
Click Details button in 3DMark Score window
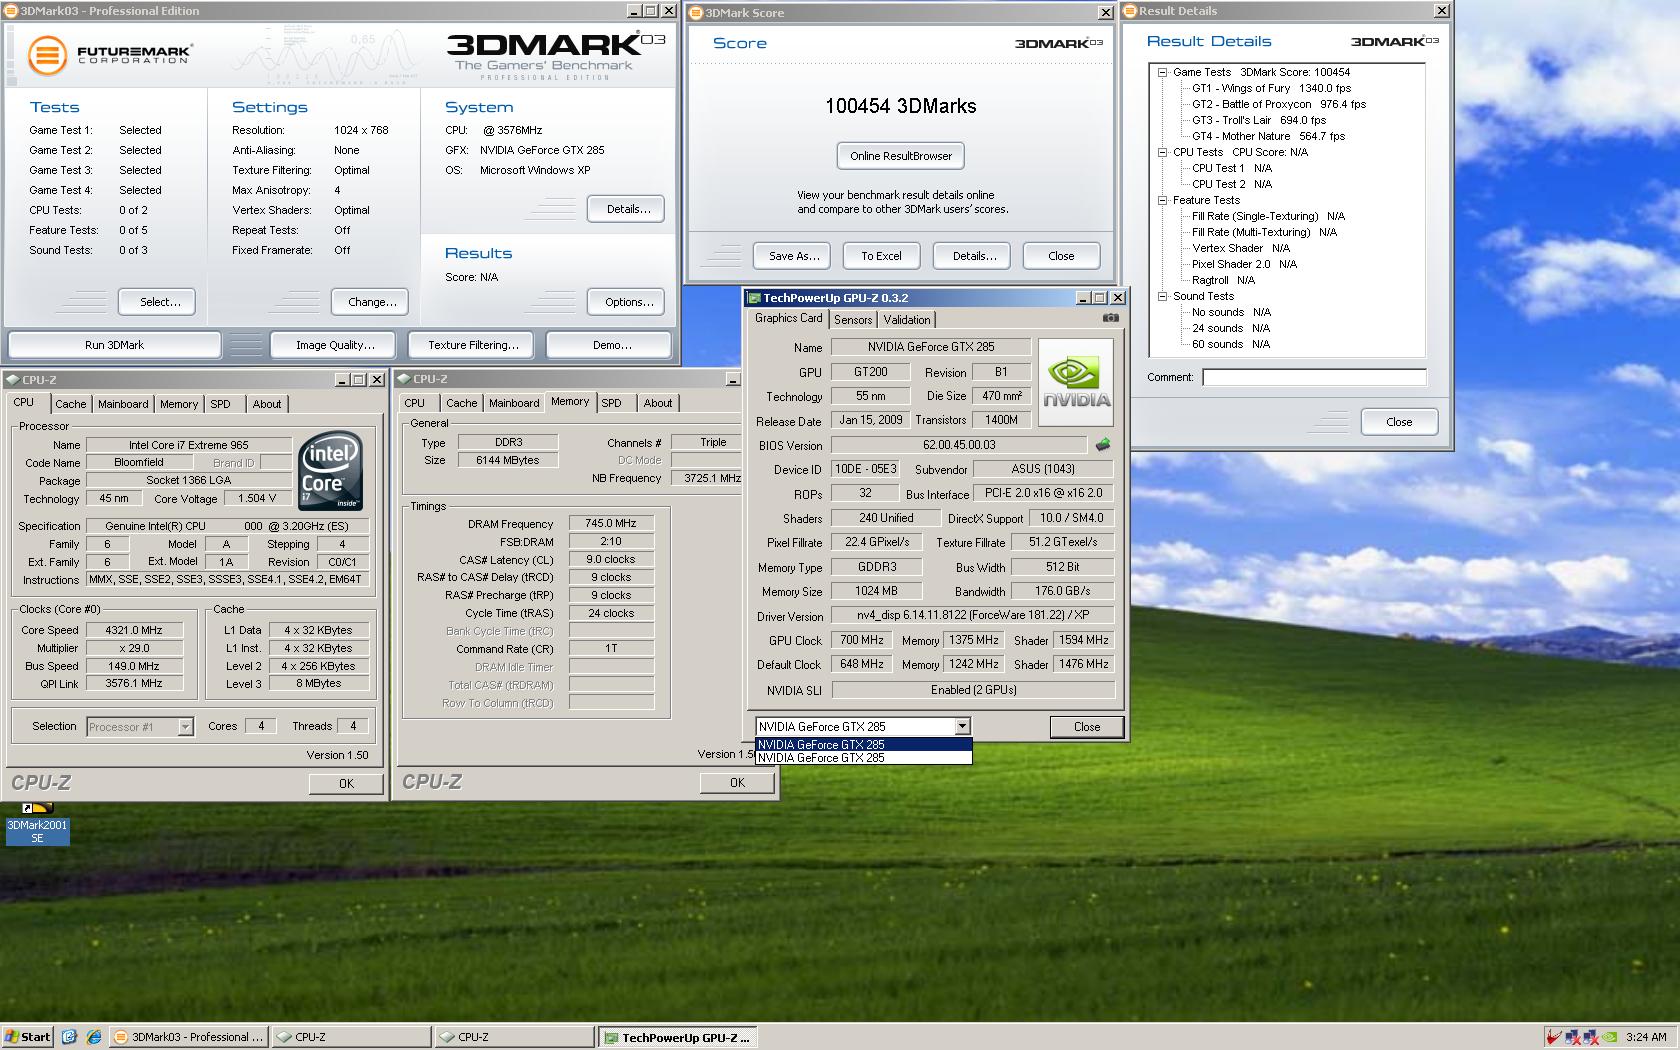[x=974, y=256]
